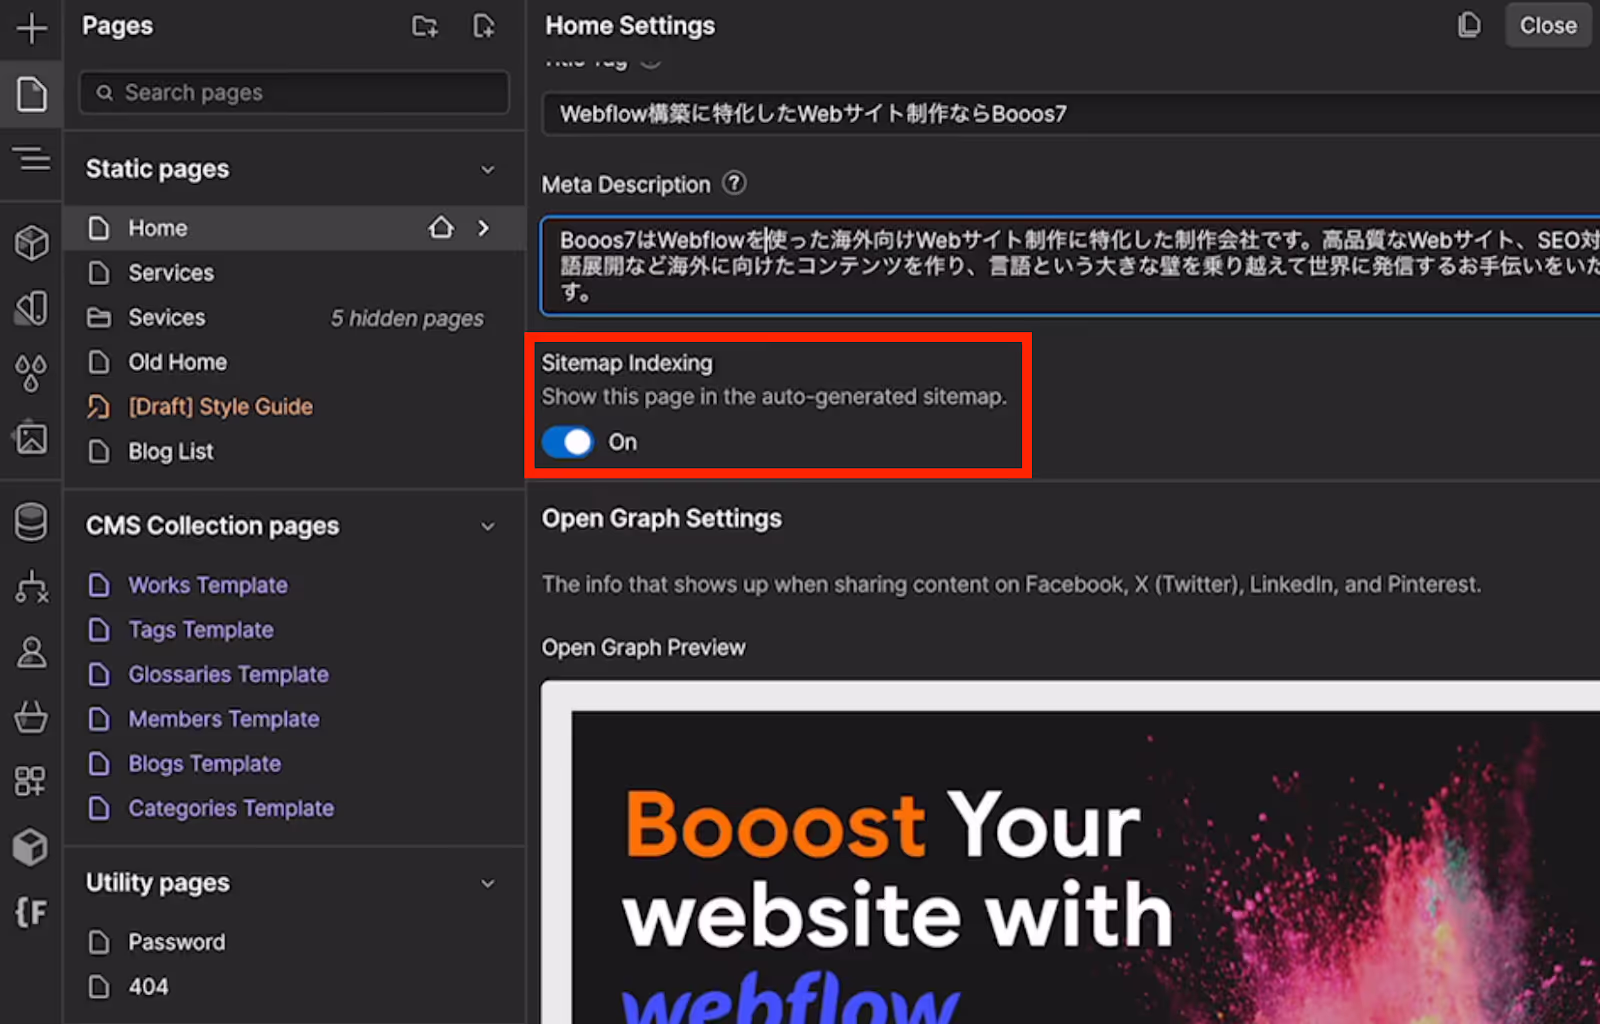The image size is (1600, 1024).
Task: Open the Add elements plus panel
Action: pyautogui.click(x=31, y=28)
